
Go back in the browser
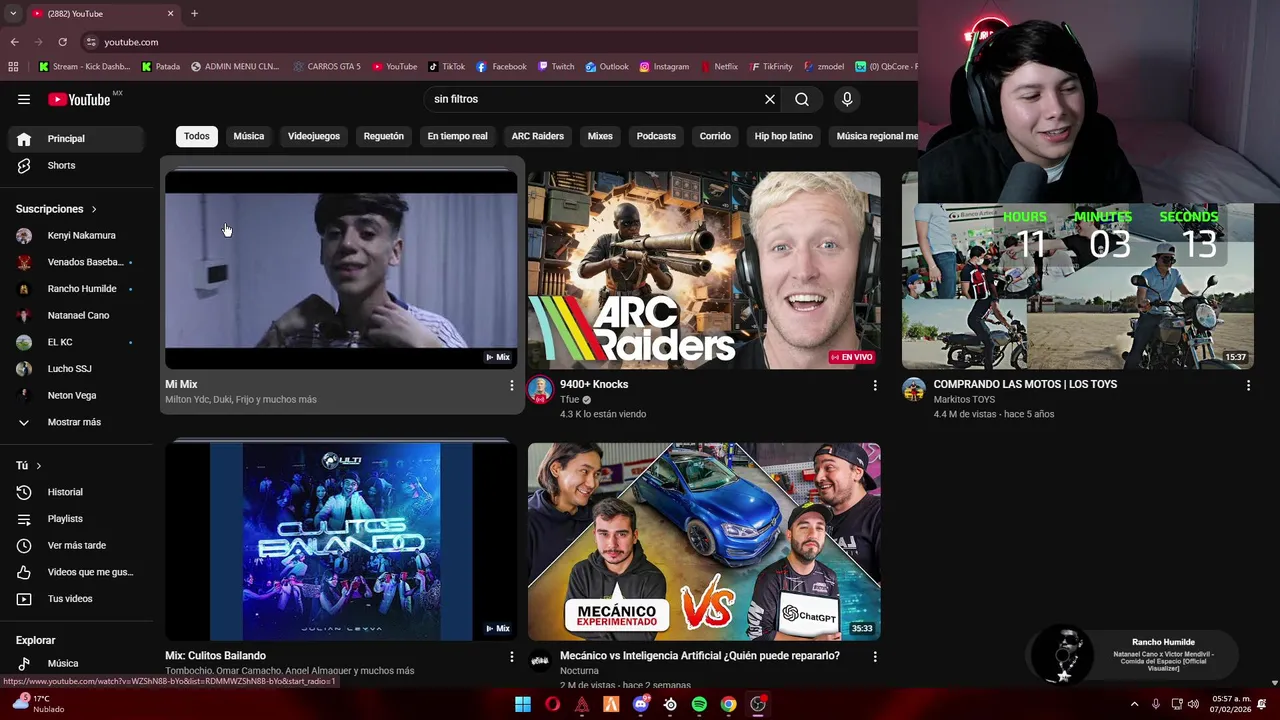(14, 42)
